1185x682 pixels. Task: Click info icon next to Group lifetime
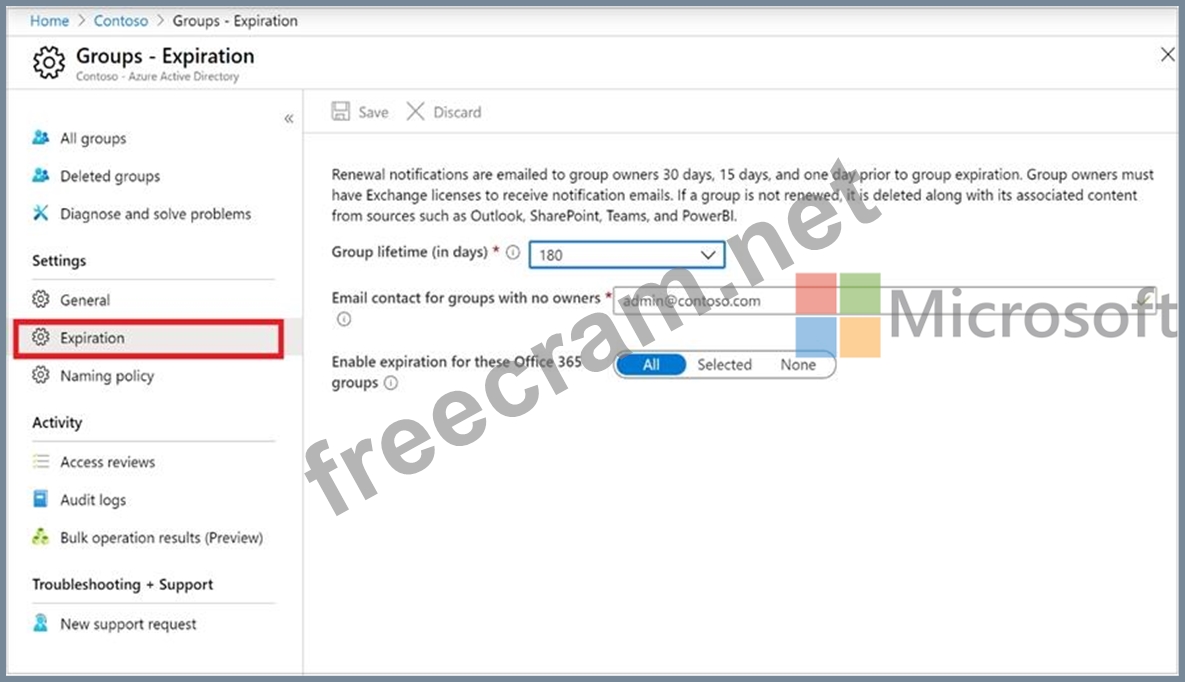tap(513, 253)
